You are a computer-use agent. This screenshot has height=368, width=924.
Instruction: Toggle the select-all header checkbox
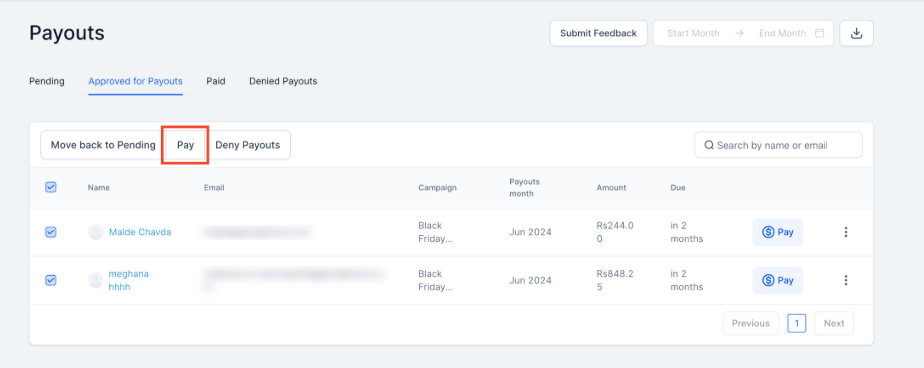51,188
